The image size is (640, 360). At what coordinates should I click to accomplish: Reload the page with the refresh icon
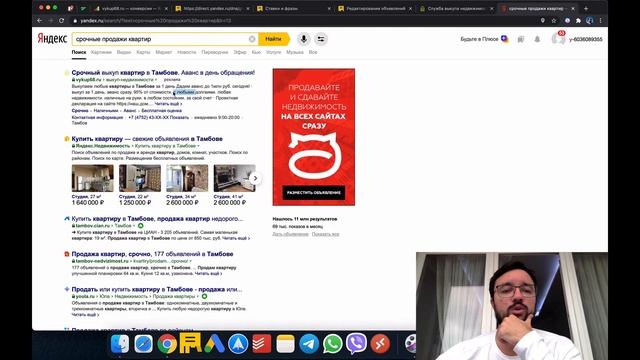click(x=61, y=20)
